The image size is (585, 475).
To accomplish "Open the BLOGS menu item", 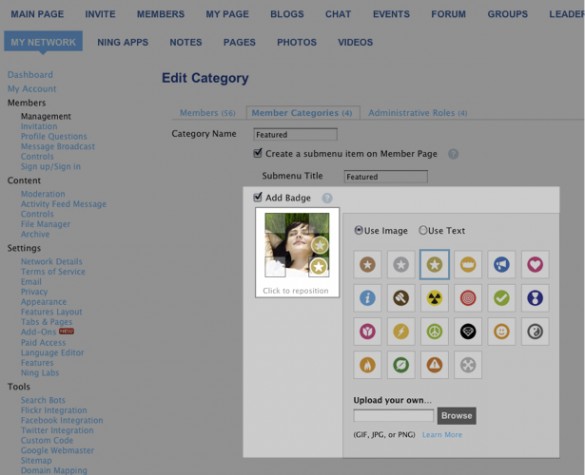I will (x=287, y=14).
